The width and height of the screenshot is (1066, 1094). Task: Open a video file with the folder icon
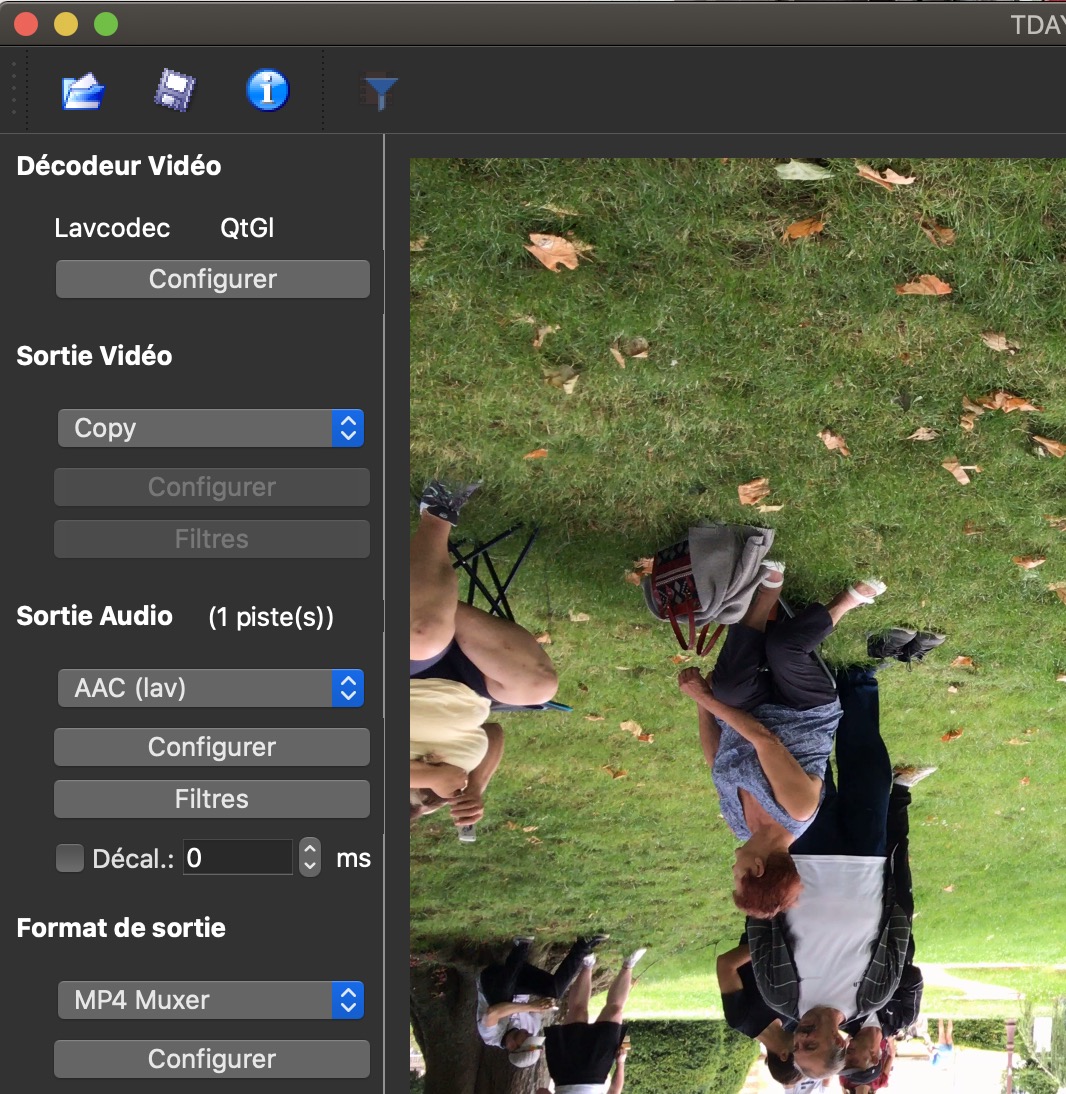coord(83,91)
